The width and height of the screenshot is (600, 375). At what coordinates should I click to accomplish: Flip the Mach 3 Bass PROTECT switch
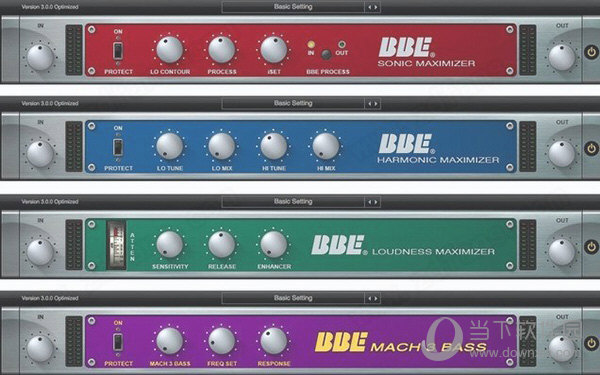click(118, 342)
